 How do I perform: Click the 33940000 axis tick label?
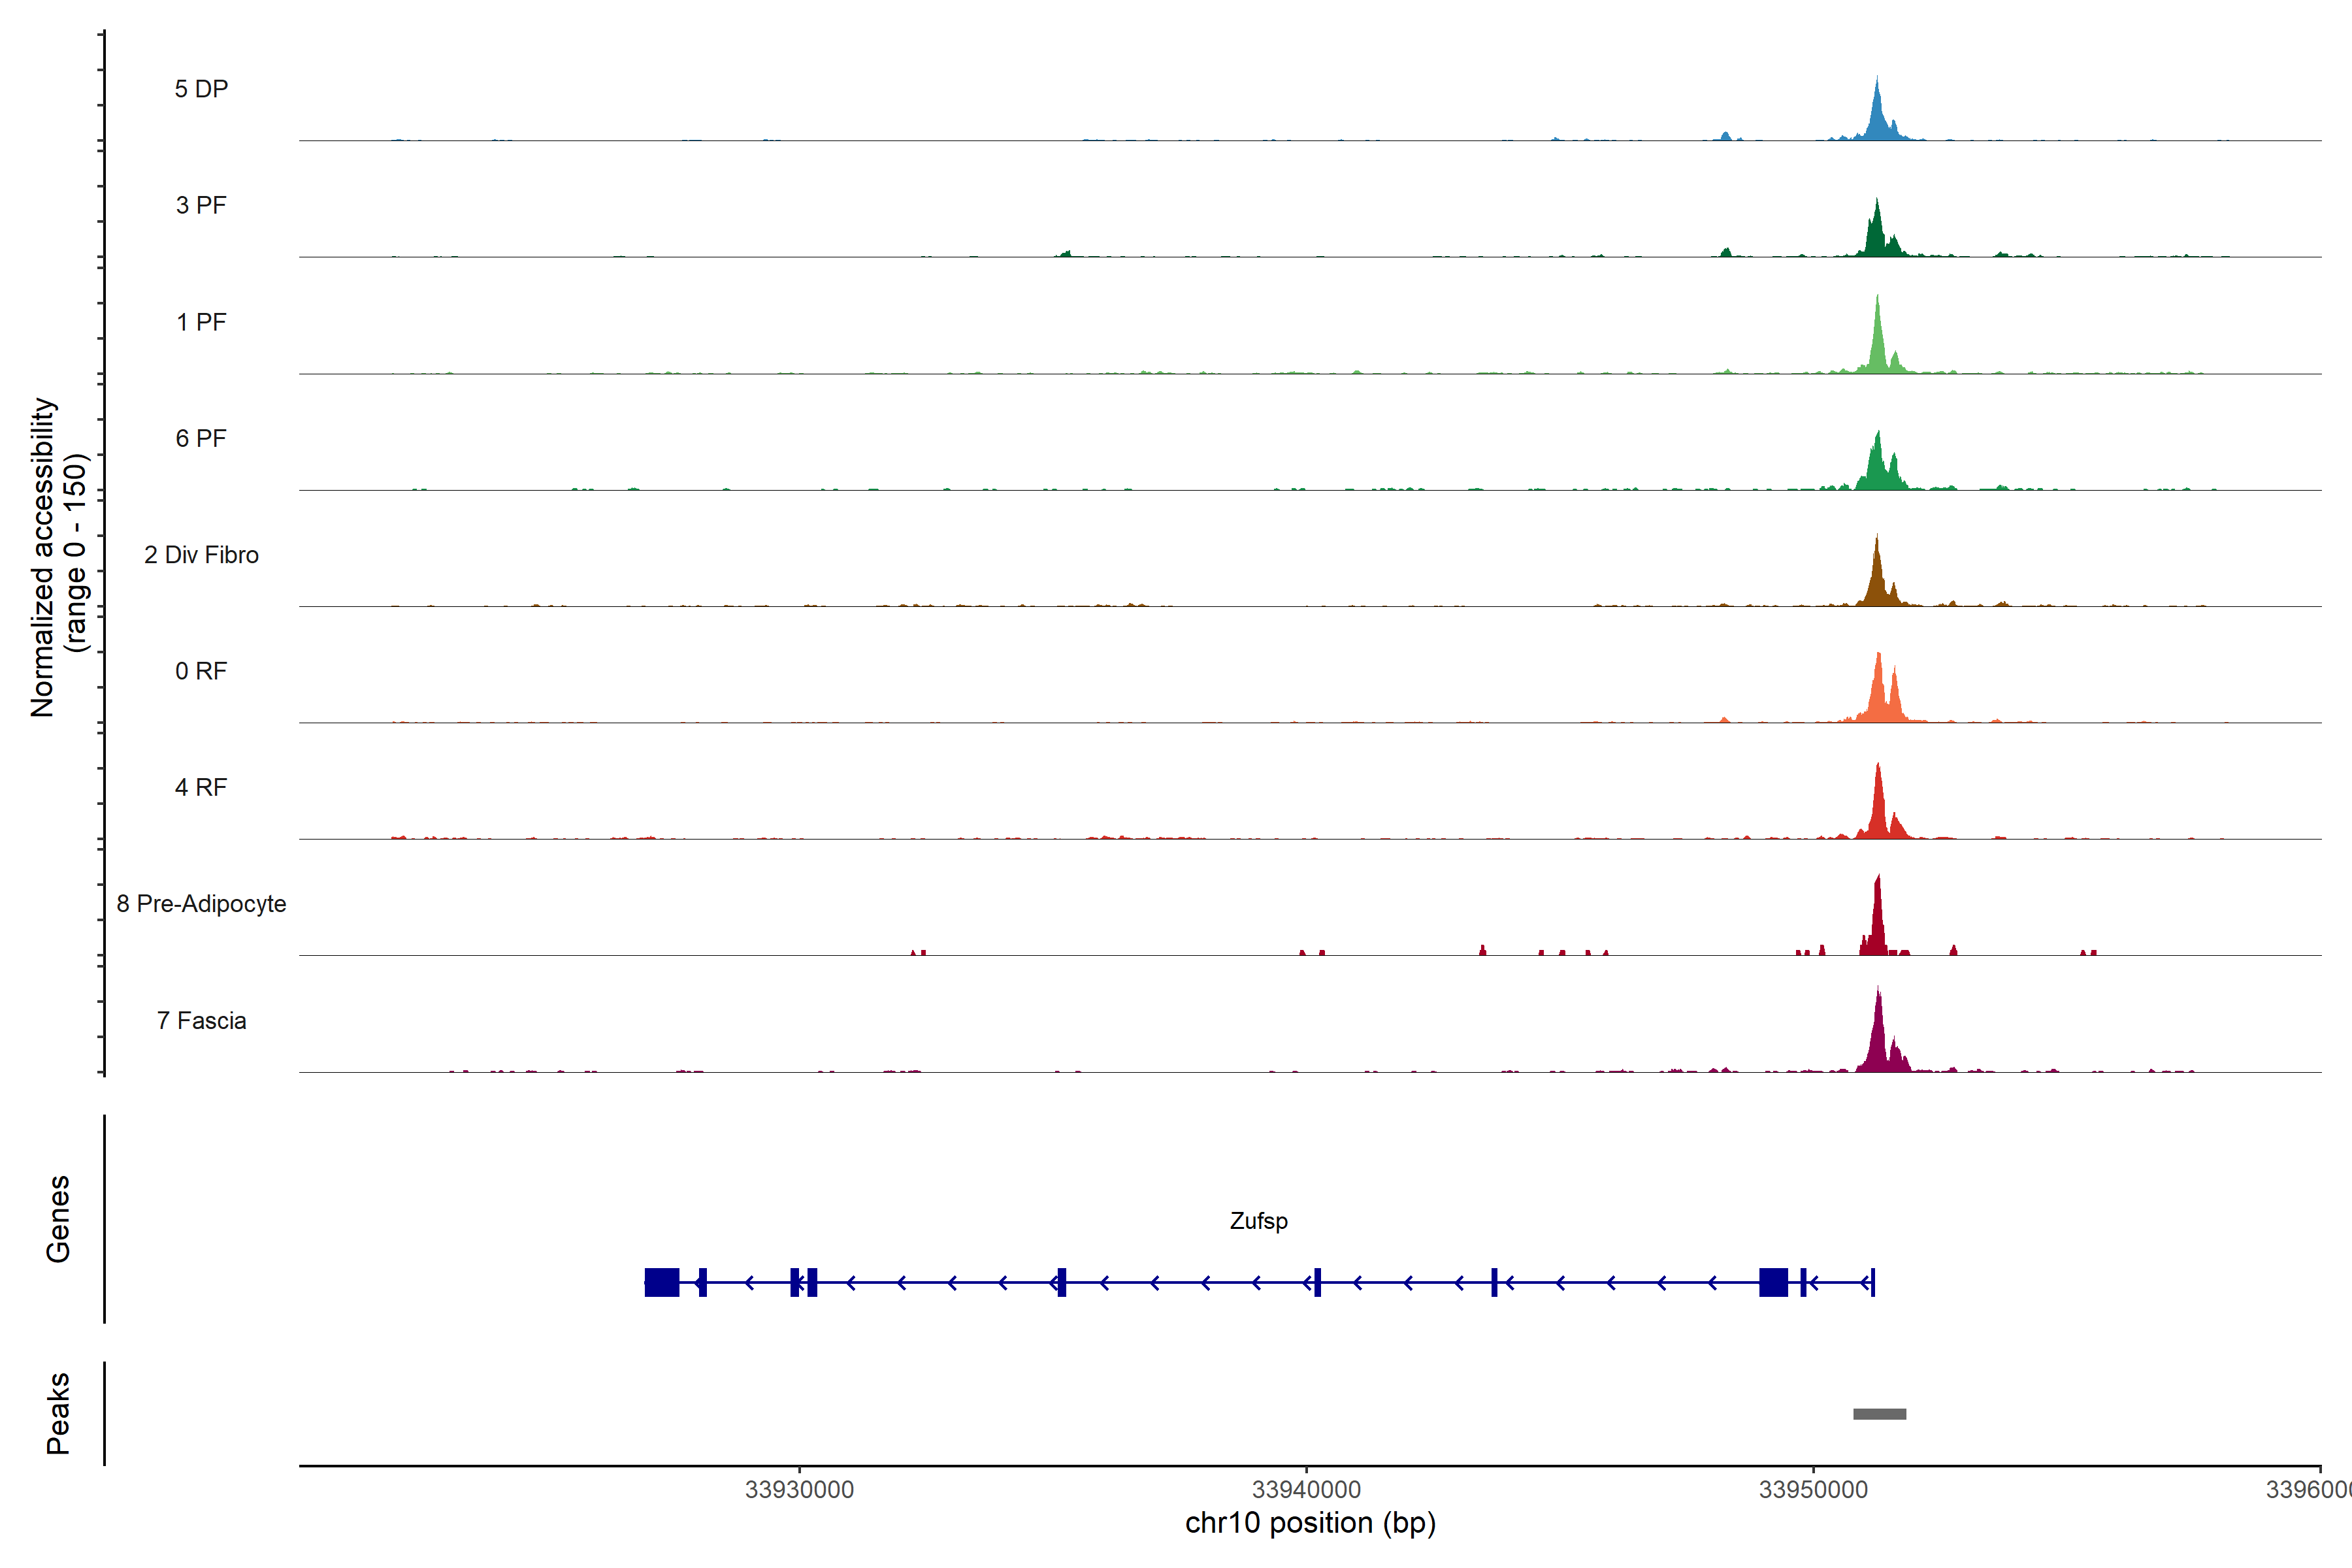click(x=1306, y=1490)
